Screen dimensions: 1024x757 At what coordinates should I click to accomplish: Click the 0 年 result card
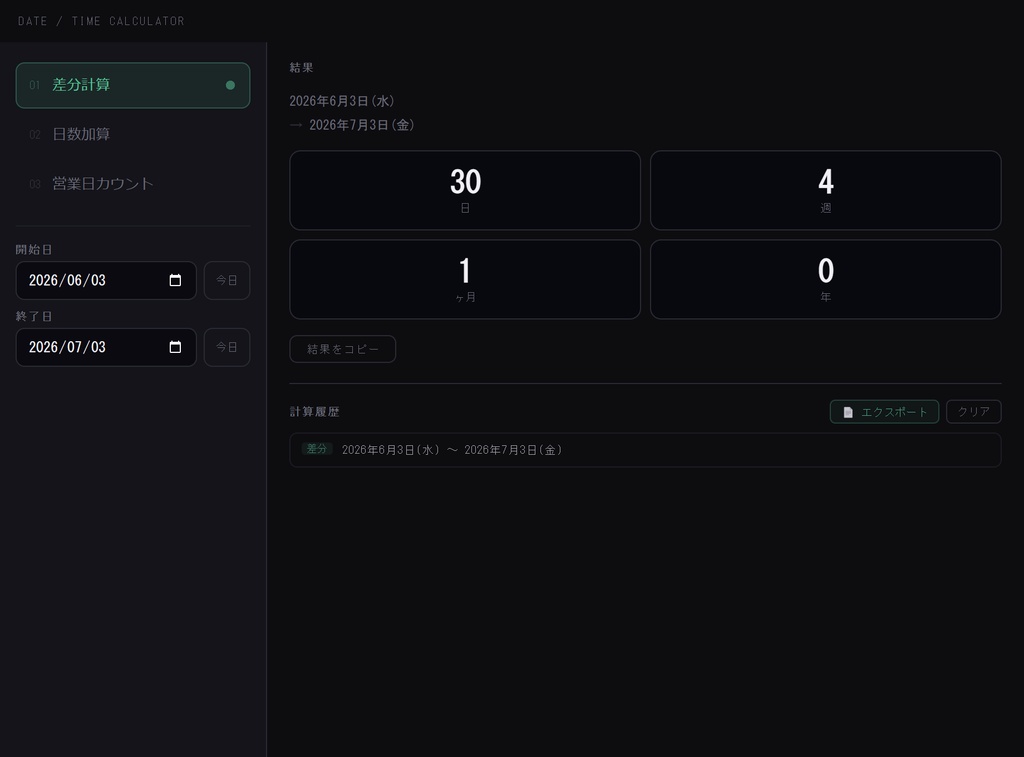click(x=825, y=279)
